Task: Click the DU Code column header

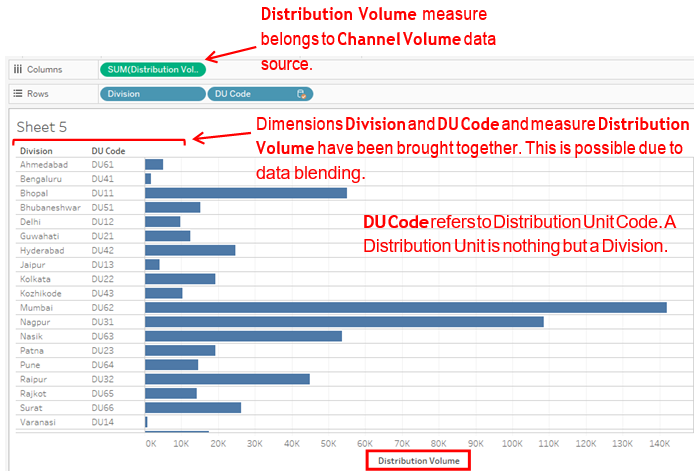Action: pyautogui.click(x=108, y=151)
